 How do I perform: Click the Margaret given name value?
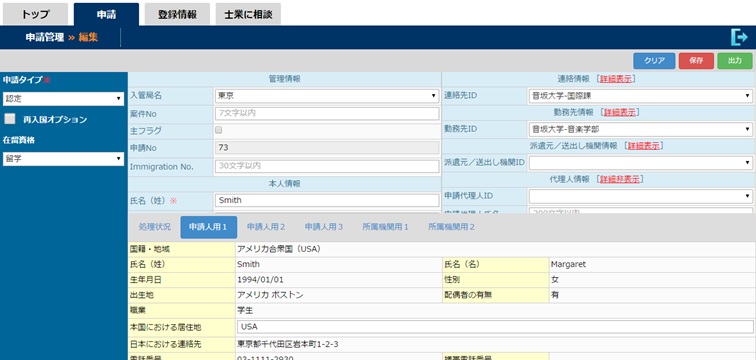coord(568,265)
